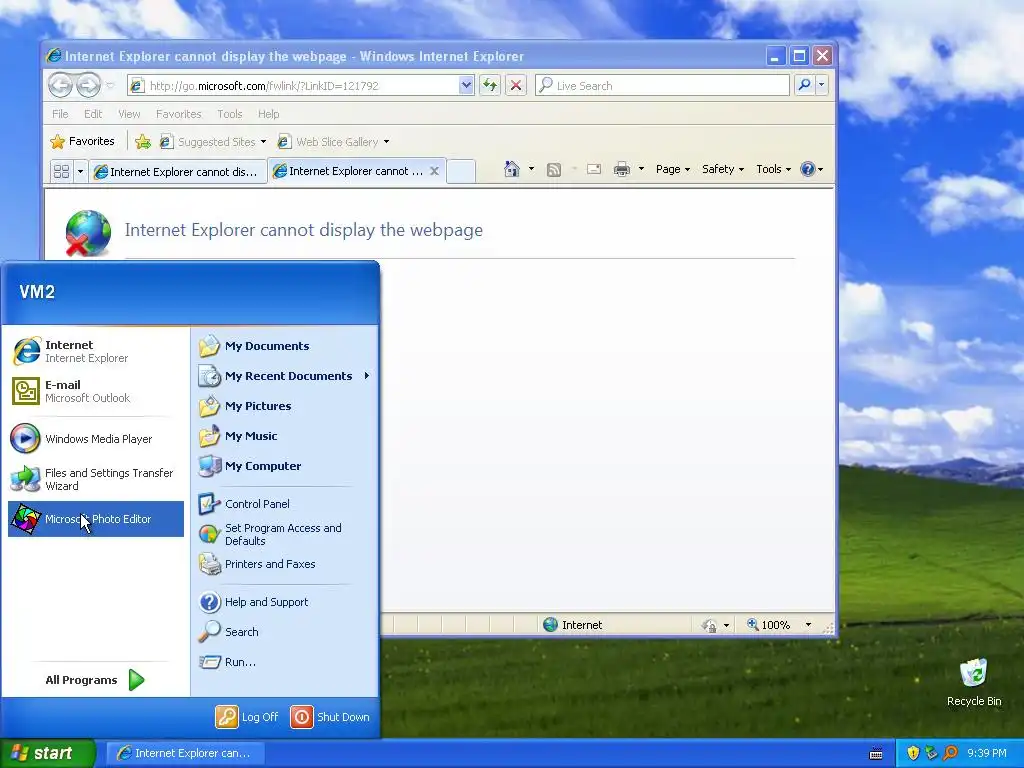
Task: Open the Quick Tabs list dropdown arrow
Action: pos(80,171)
